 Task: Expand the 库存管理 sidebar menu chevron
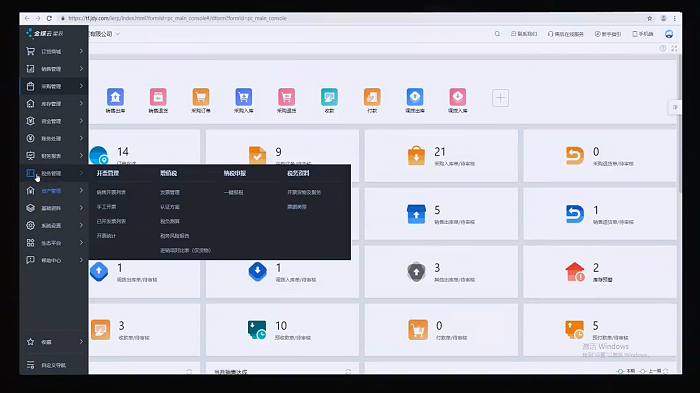click(x=81, y=104)
